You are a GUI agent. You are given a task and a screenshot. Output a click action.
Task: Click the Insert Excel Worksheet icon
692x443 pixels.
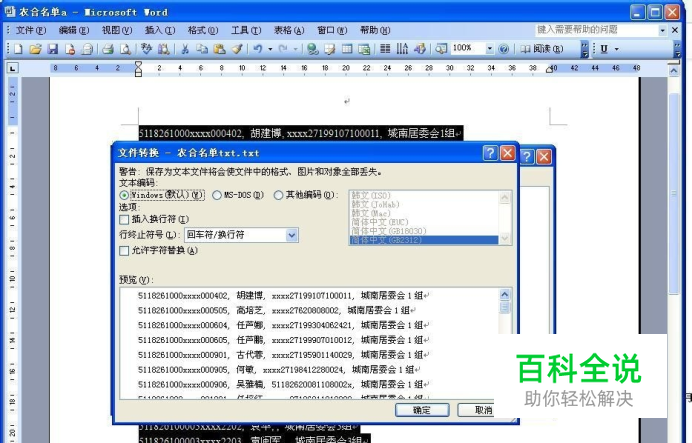pos(364,49)
